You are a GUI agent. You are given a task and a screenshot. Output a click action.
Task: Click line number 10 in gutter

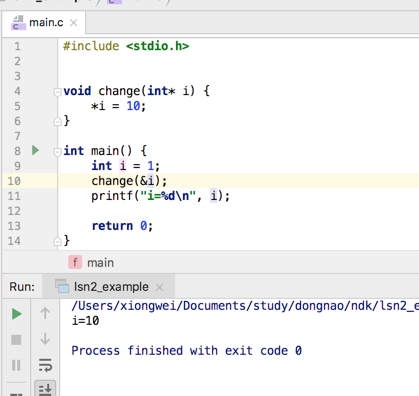point(14,181)
